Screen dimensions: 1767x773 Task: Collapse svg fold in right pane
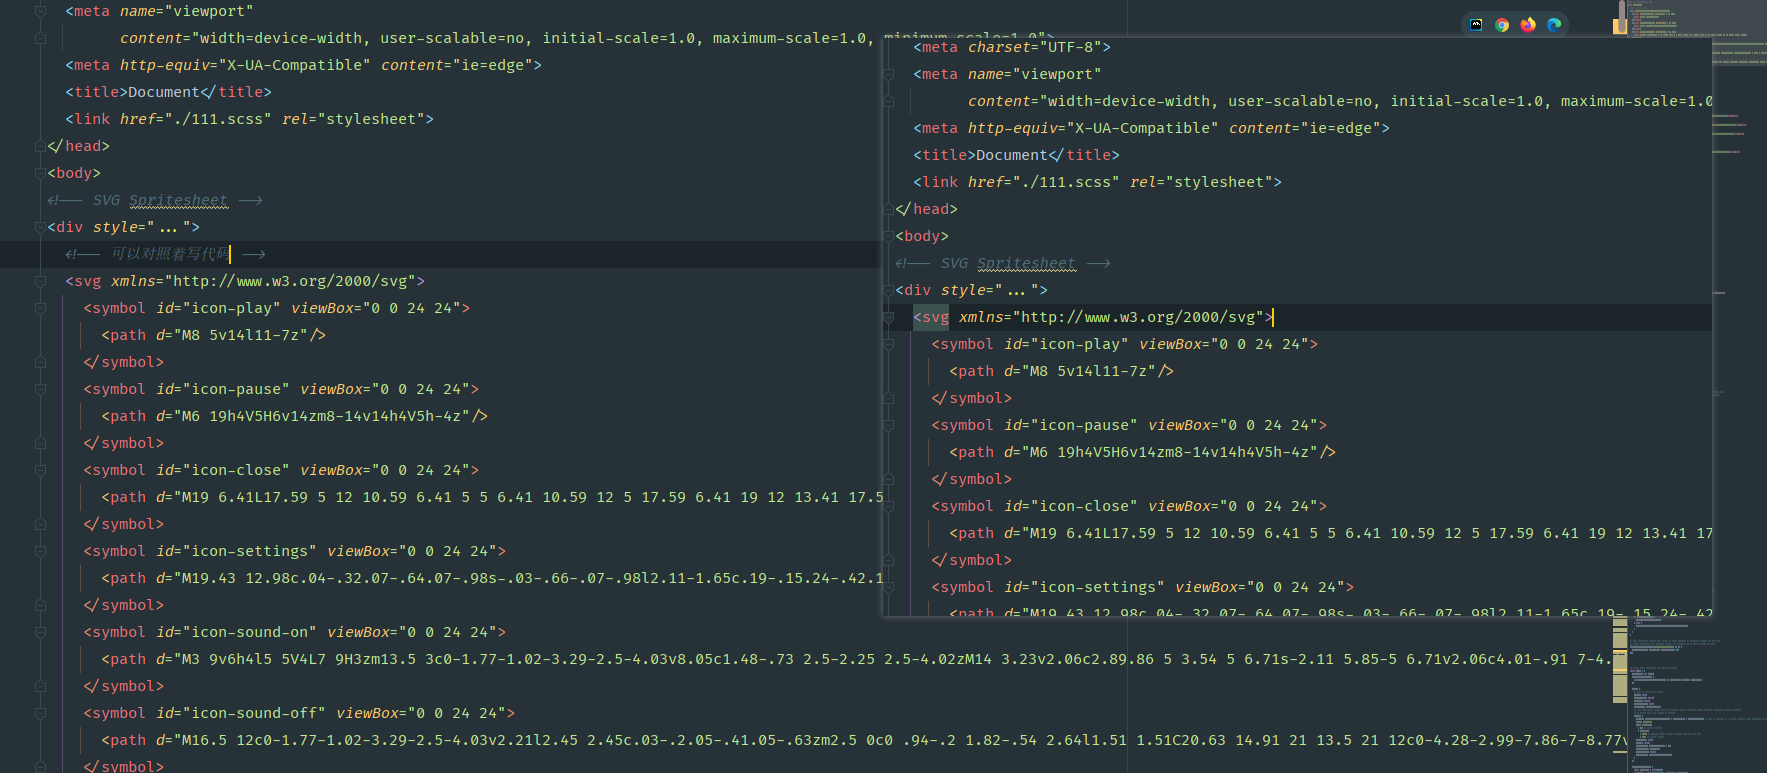(x=888, y=317)
